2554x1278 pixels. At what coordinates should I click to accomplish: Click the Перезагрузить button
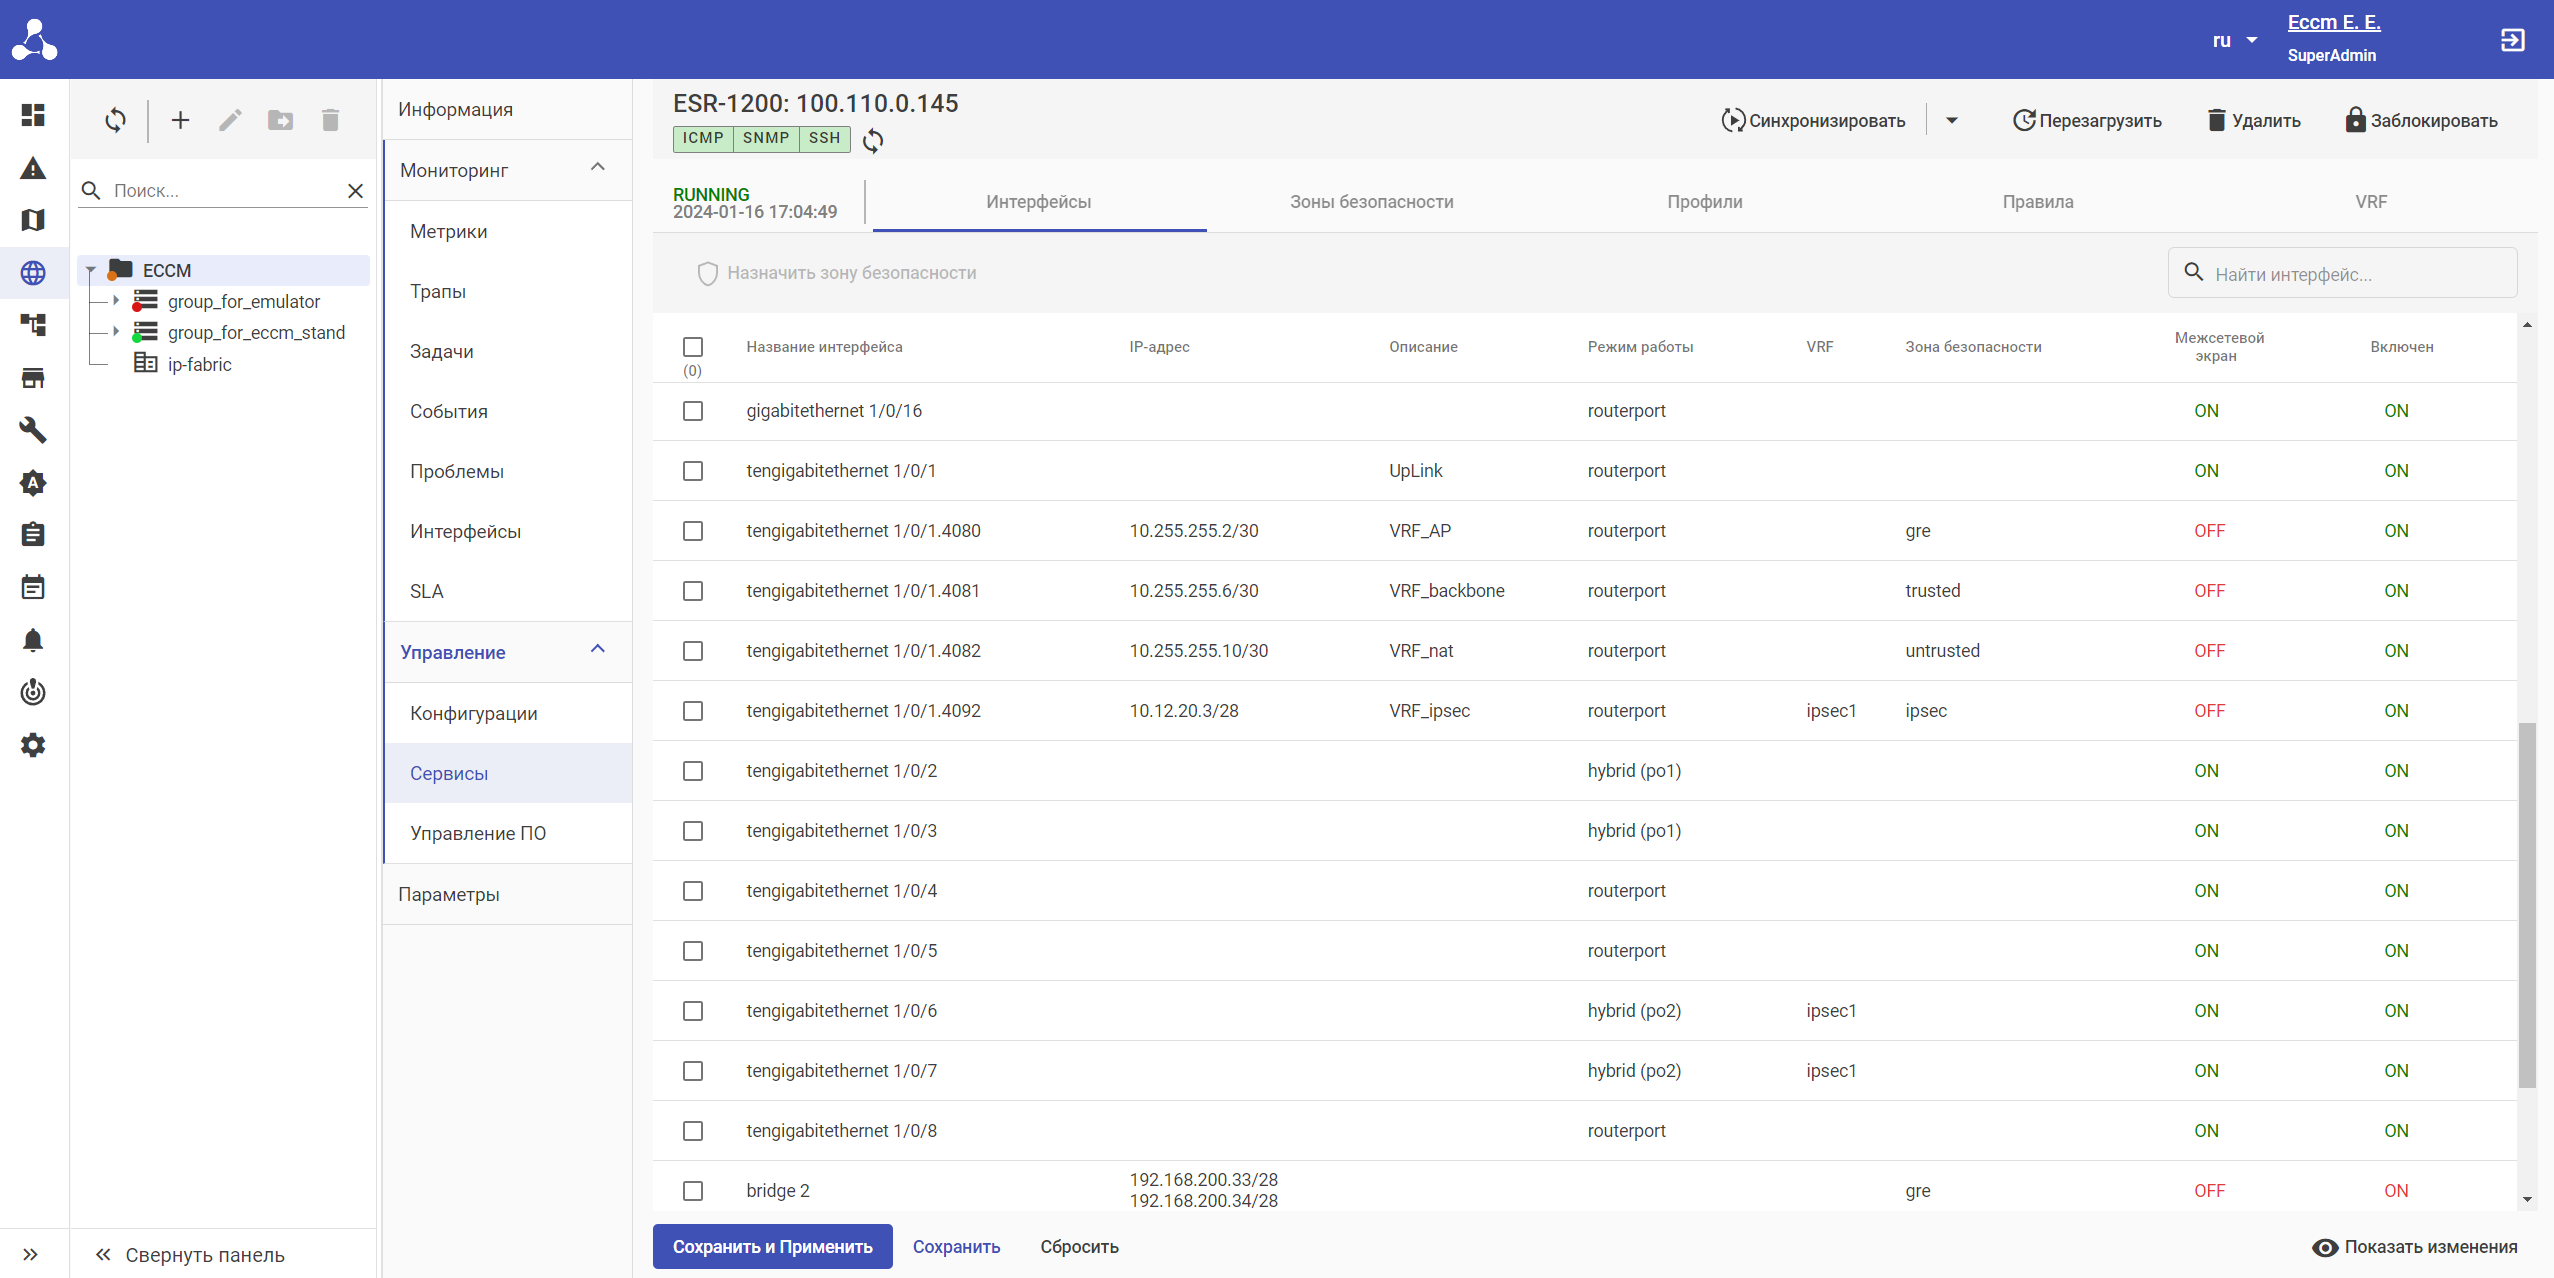pos(2087,120)
